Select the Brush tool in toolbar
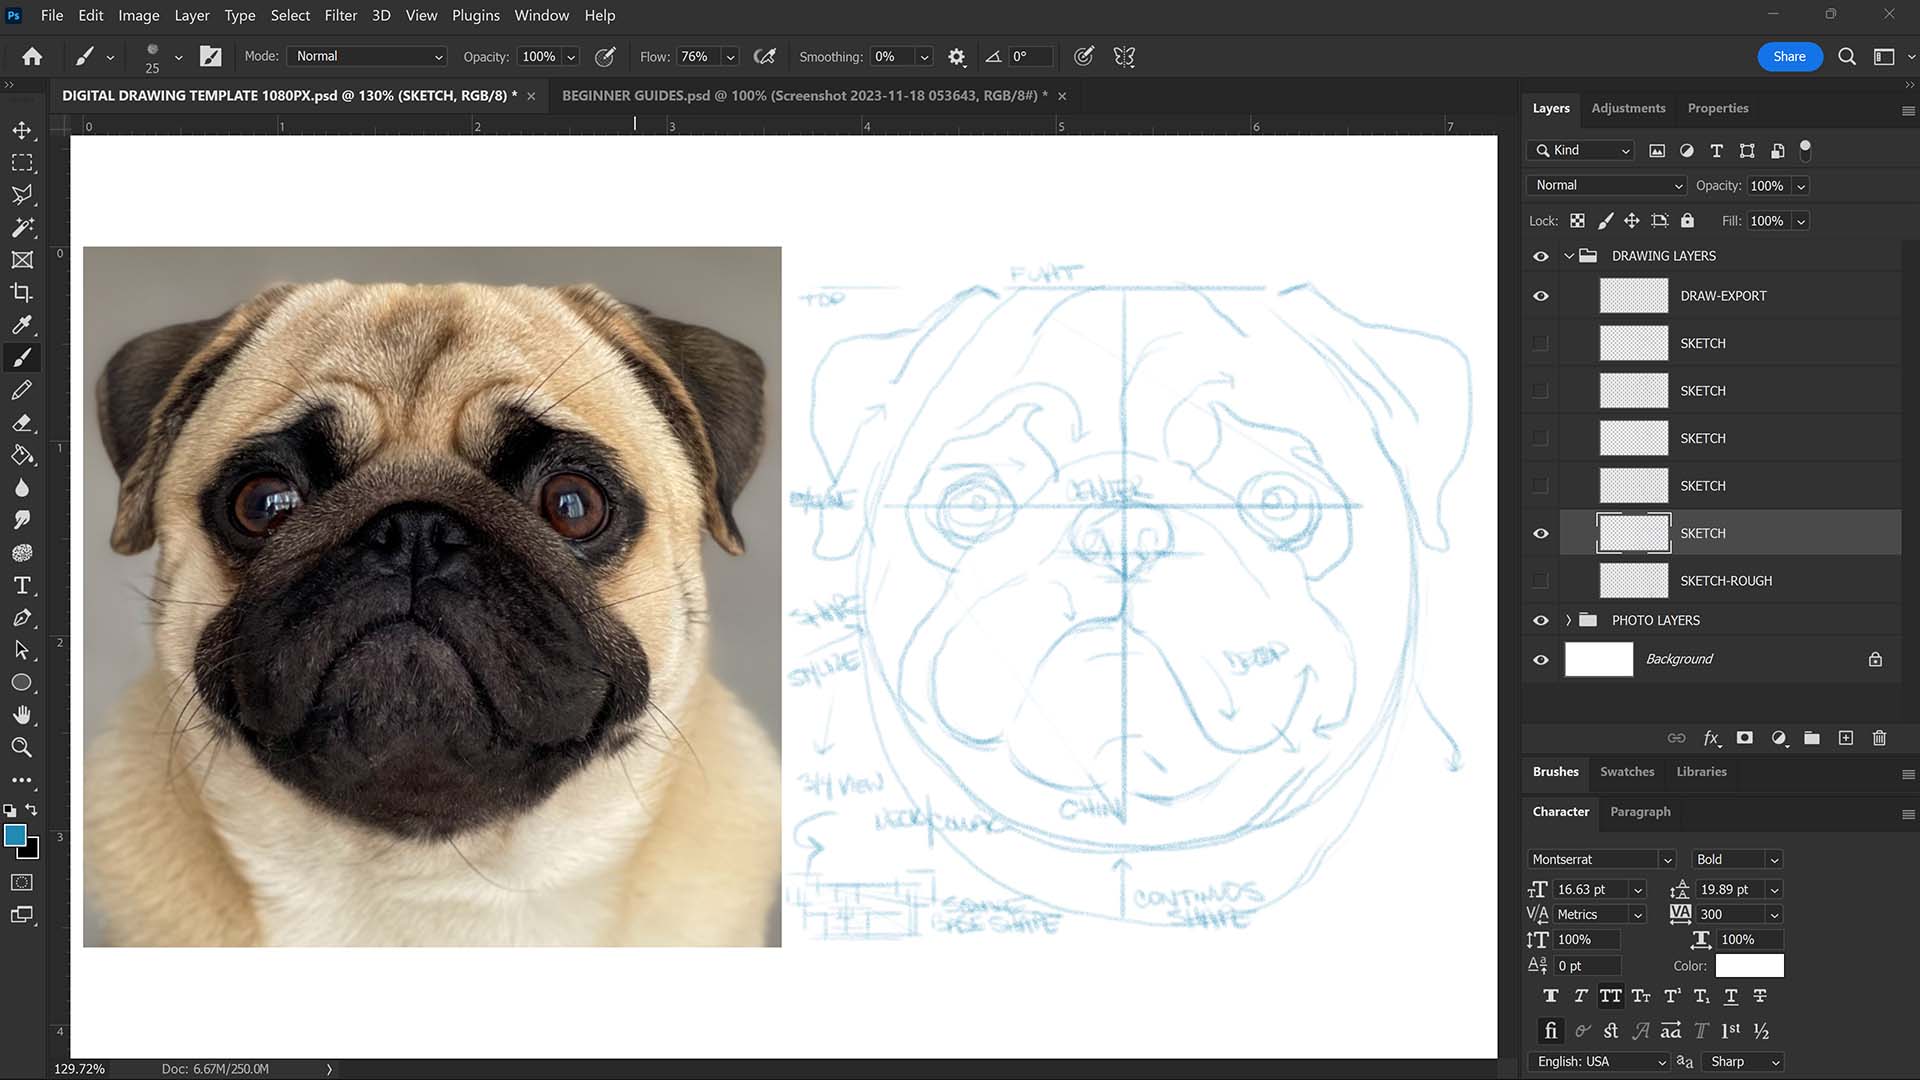 tap(22, 358)
